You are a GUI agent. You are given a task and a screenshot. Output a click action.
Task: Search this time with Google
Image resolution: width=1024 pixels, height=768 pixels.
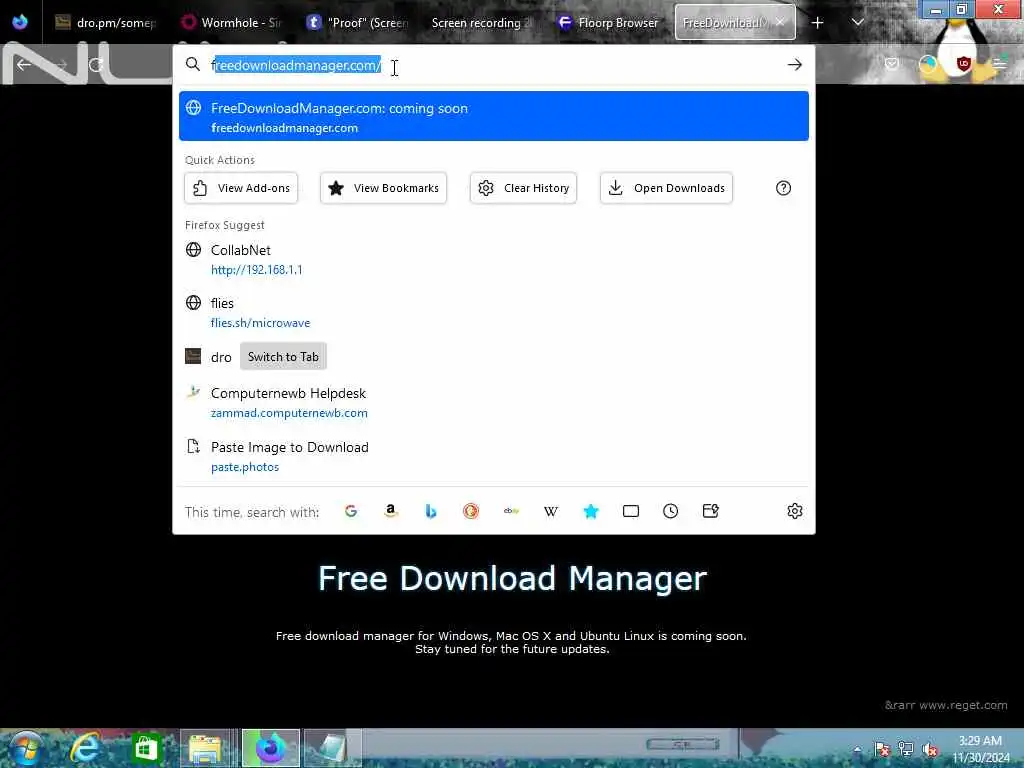click(351, 511)
